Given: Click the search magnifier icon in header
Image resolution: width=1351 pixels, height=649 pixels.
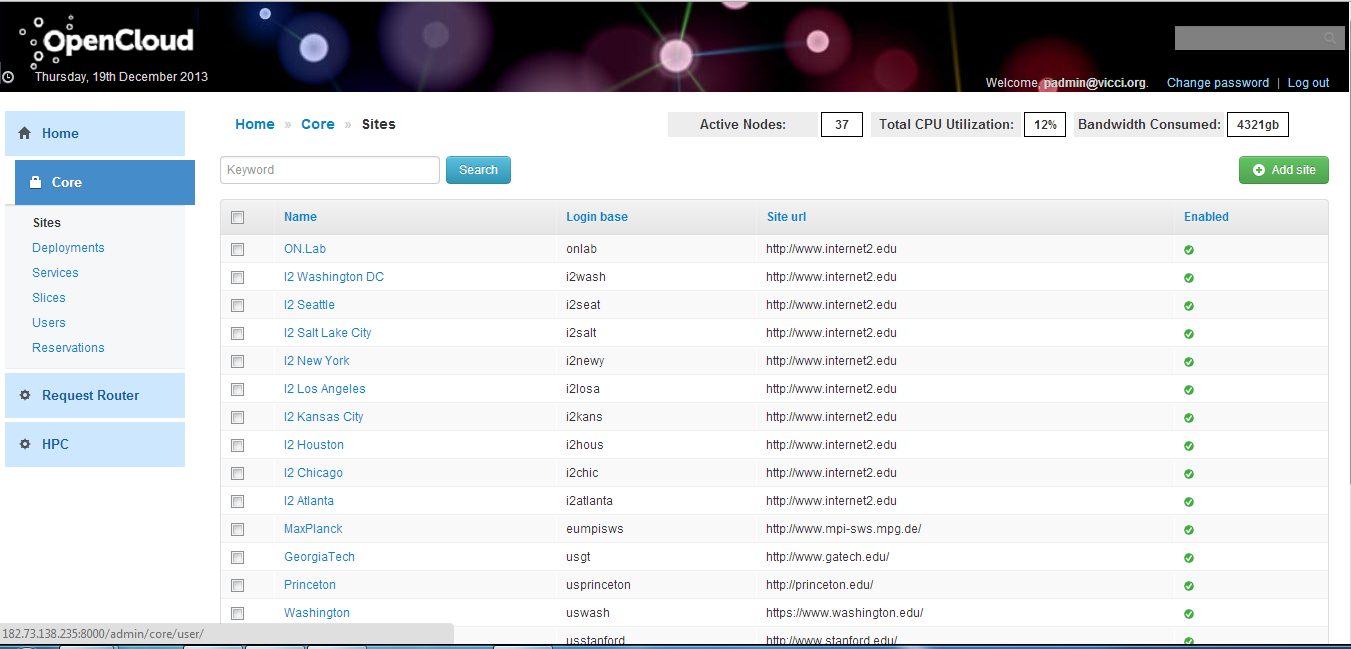Looking at the screenshot, I should click(1329, 38).
